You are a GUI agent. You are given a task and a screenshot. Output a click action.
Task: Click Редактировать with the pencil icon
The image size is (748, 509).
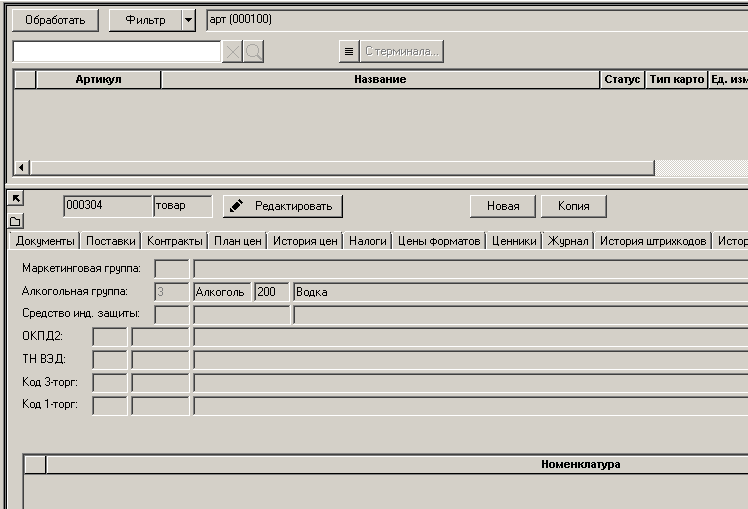[283, 206]
